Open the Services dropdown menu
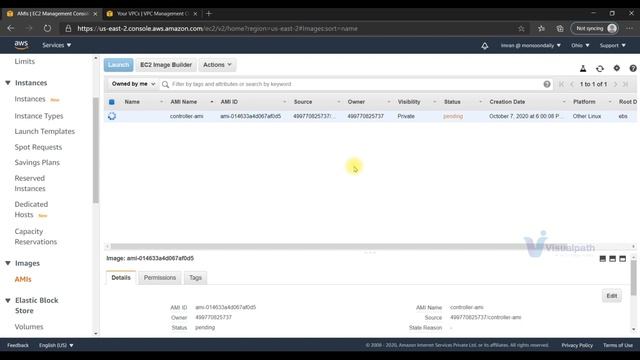The width and height of the screenshot is (640, 360). pos(56,45)
